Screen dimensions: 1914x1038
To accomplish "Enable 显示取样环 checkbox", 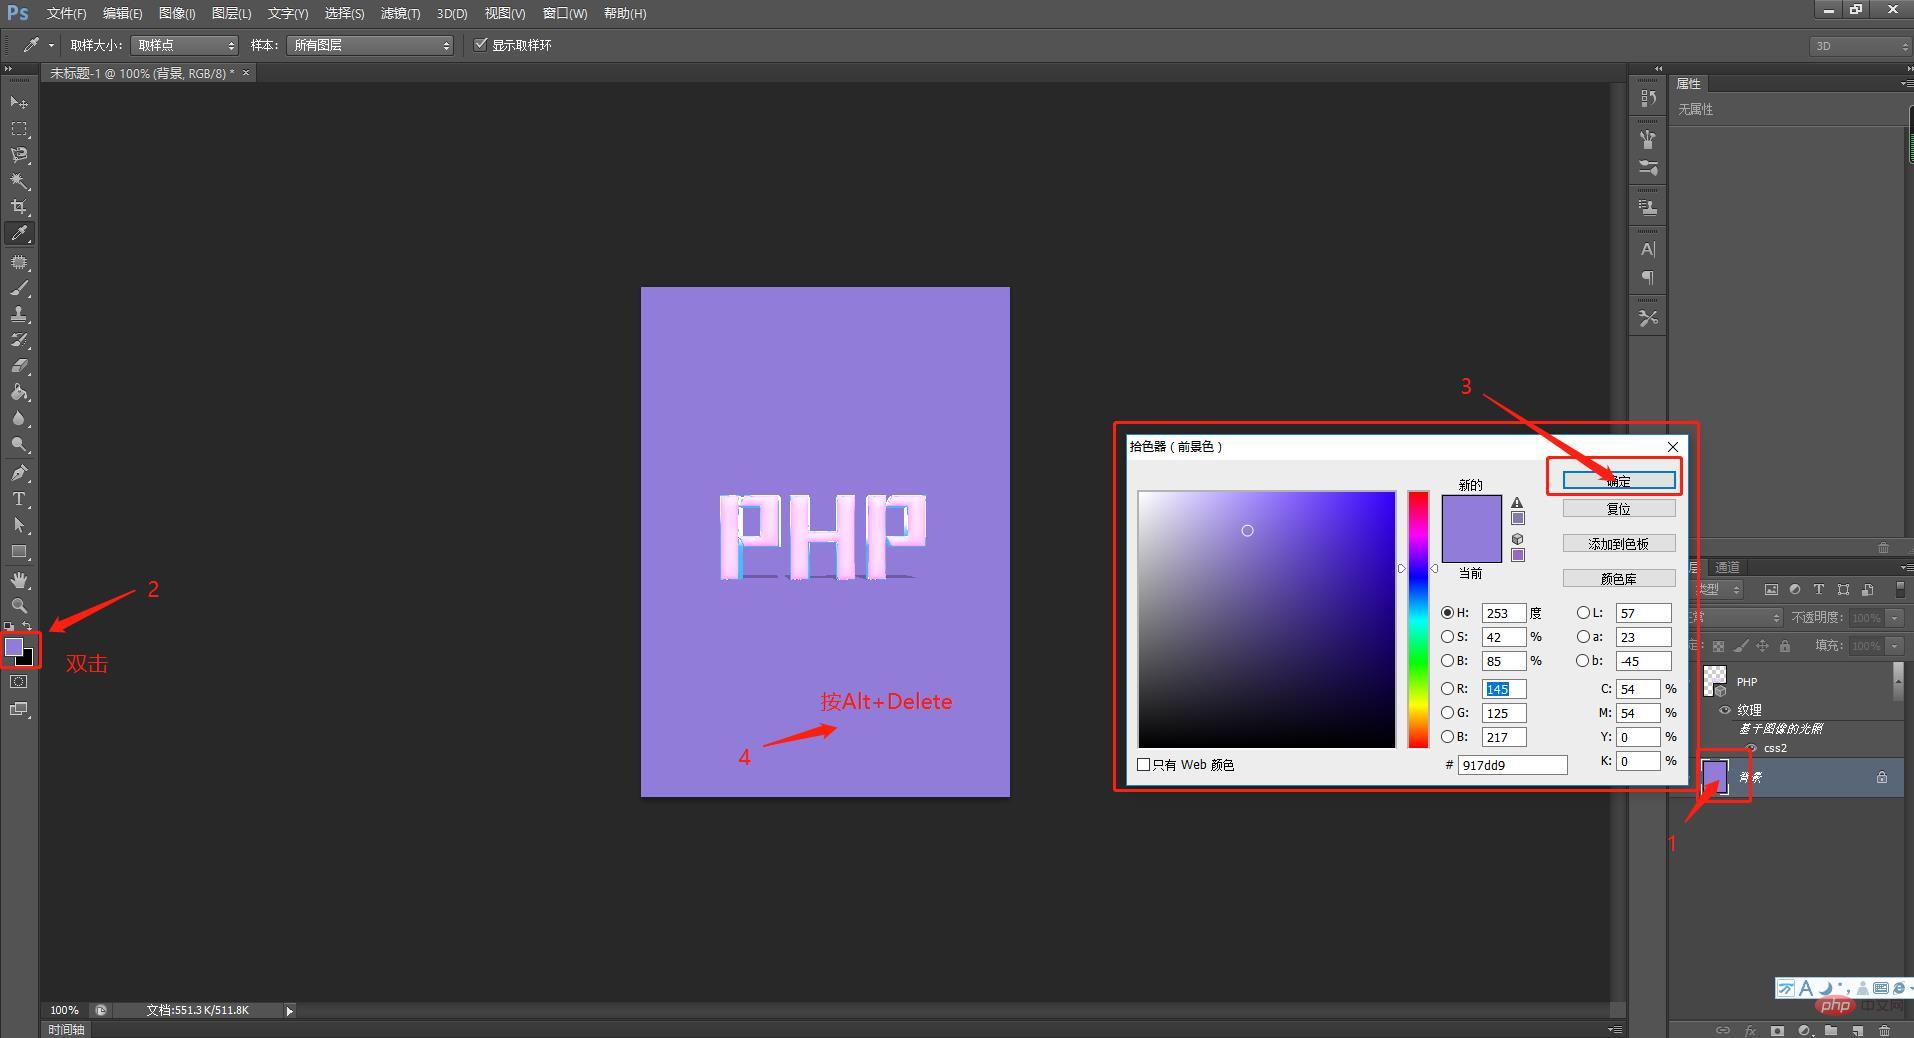I will coord(481,44).
